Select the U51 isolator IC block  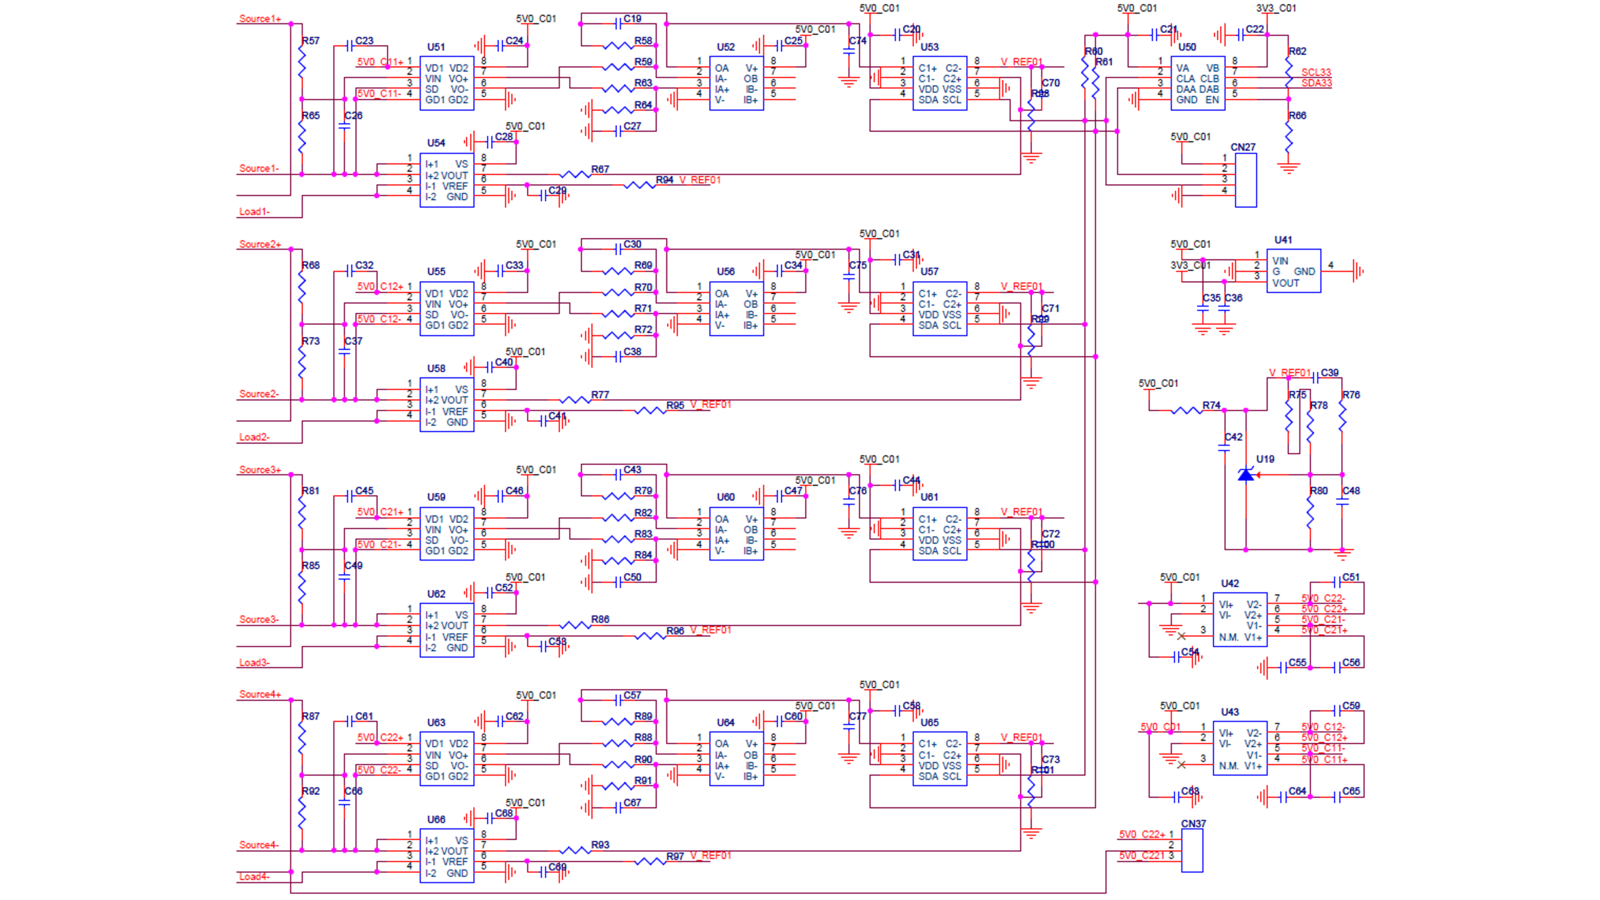tap(446, 83)
